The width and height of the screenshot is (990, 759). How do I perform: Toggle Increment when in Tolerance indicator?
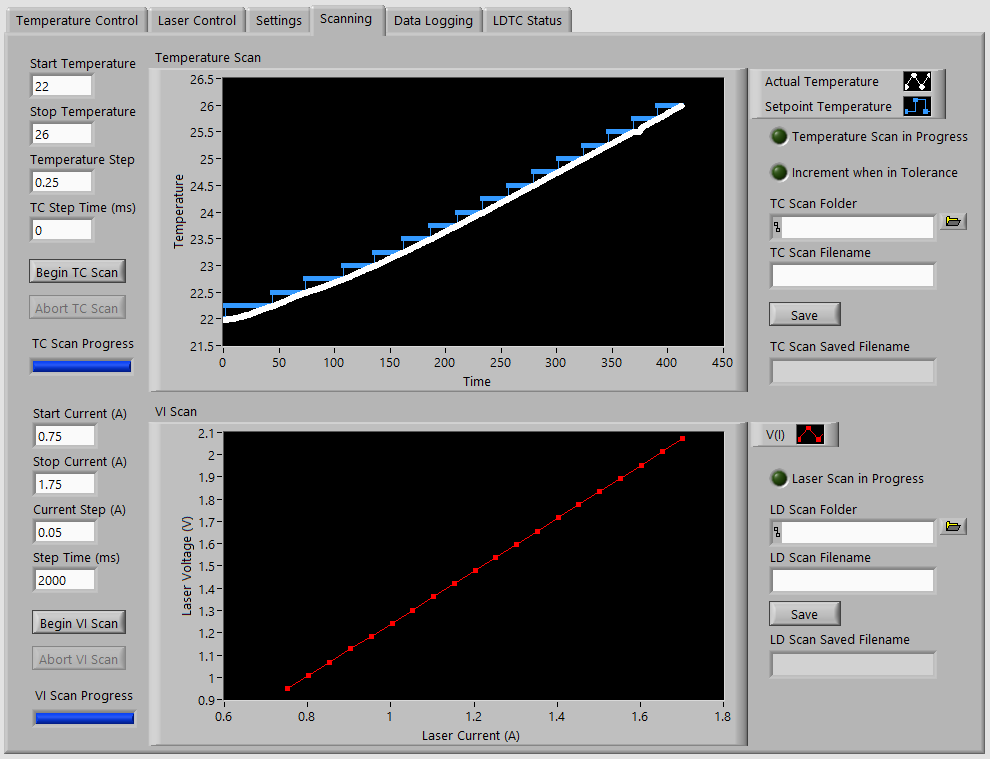[778, 173]
